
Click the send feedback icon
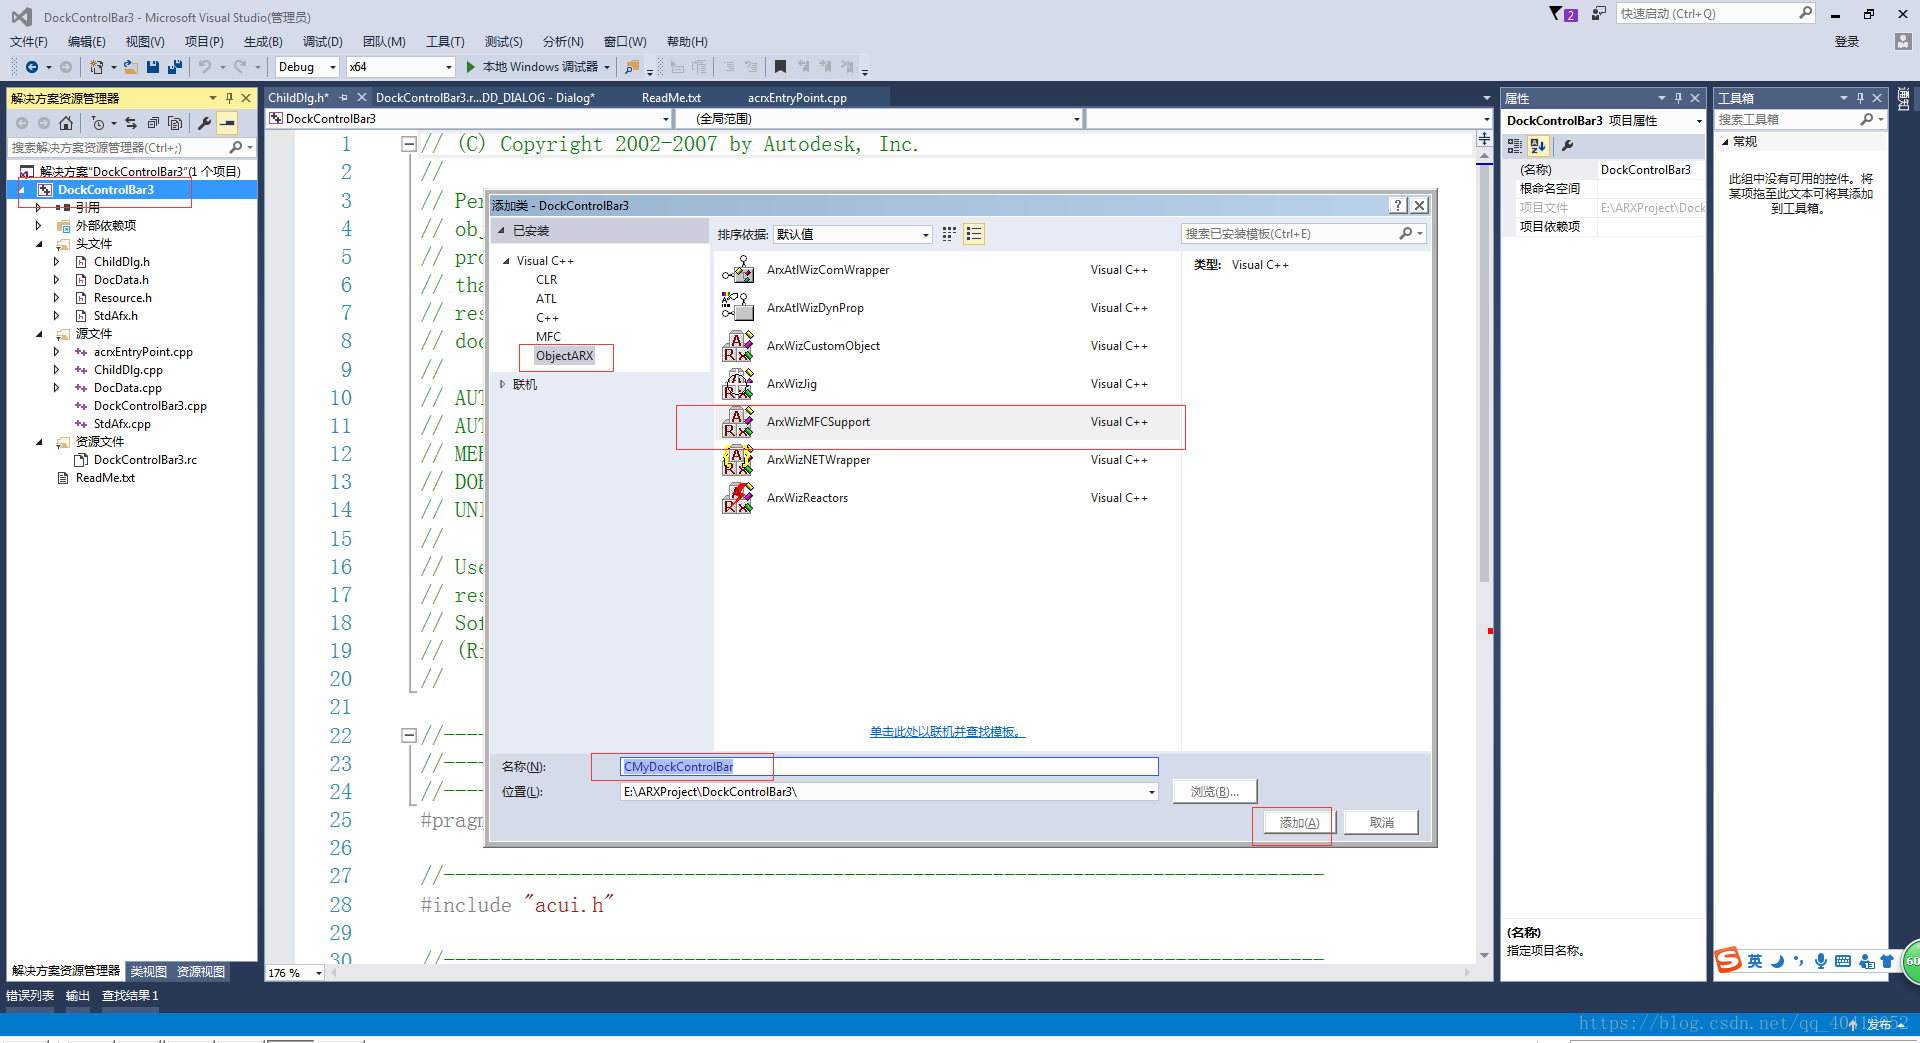tap(1598, 14)
